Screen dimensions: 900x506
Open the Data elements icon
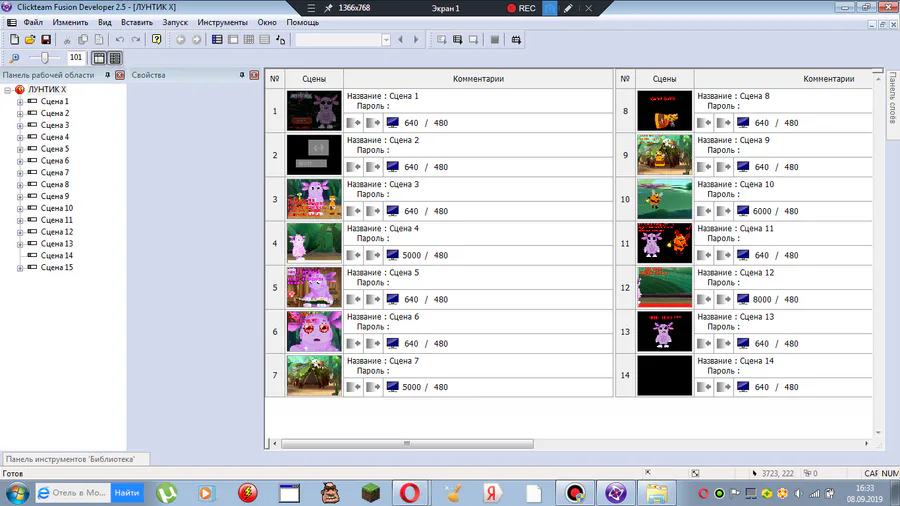[x=281, y=40]
